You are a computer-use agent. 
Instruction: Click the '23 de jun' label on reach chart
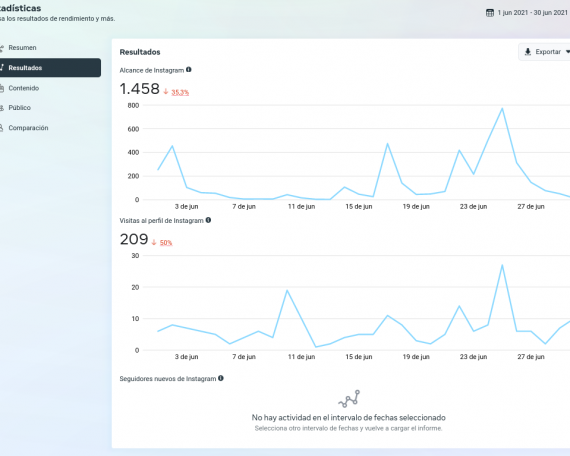(x=473, y=207)
